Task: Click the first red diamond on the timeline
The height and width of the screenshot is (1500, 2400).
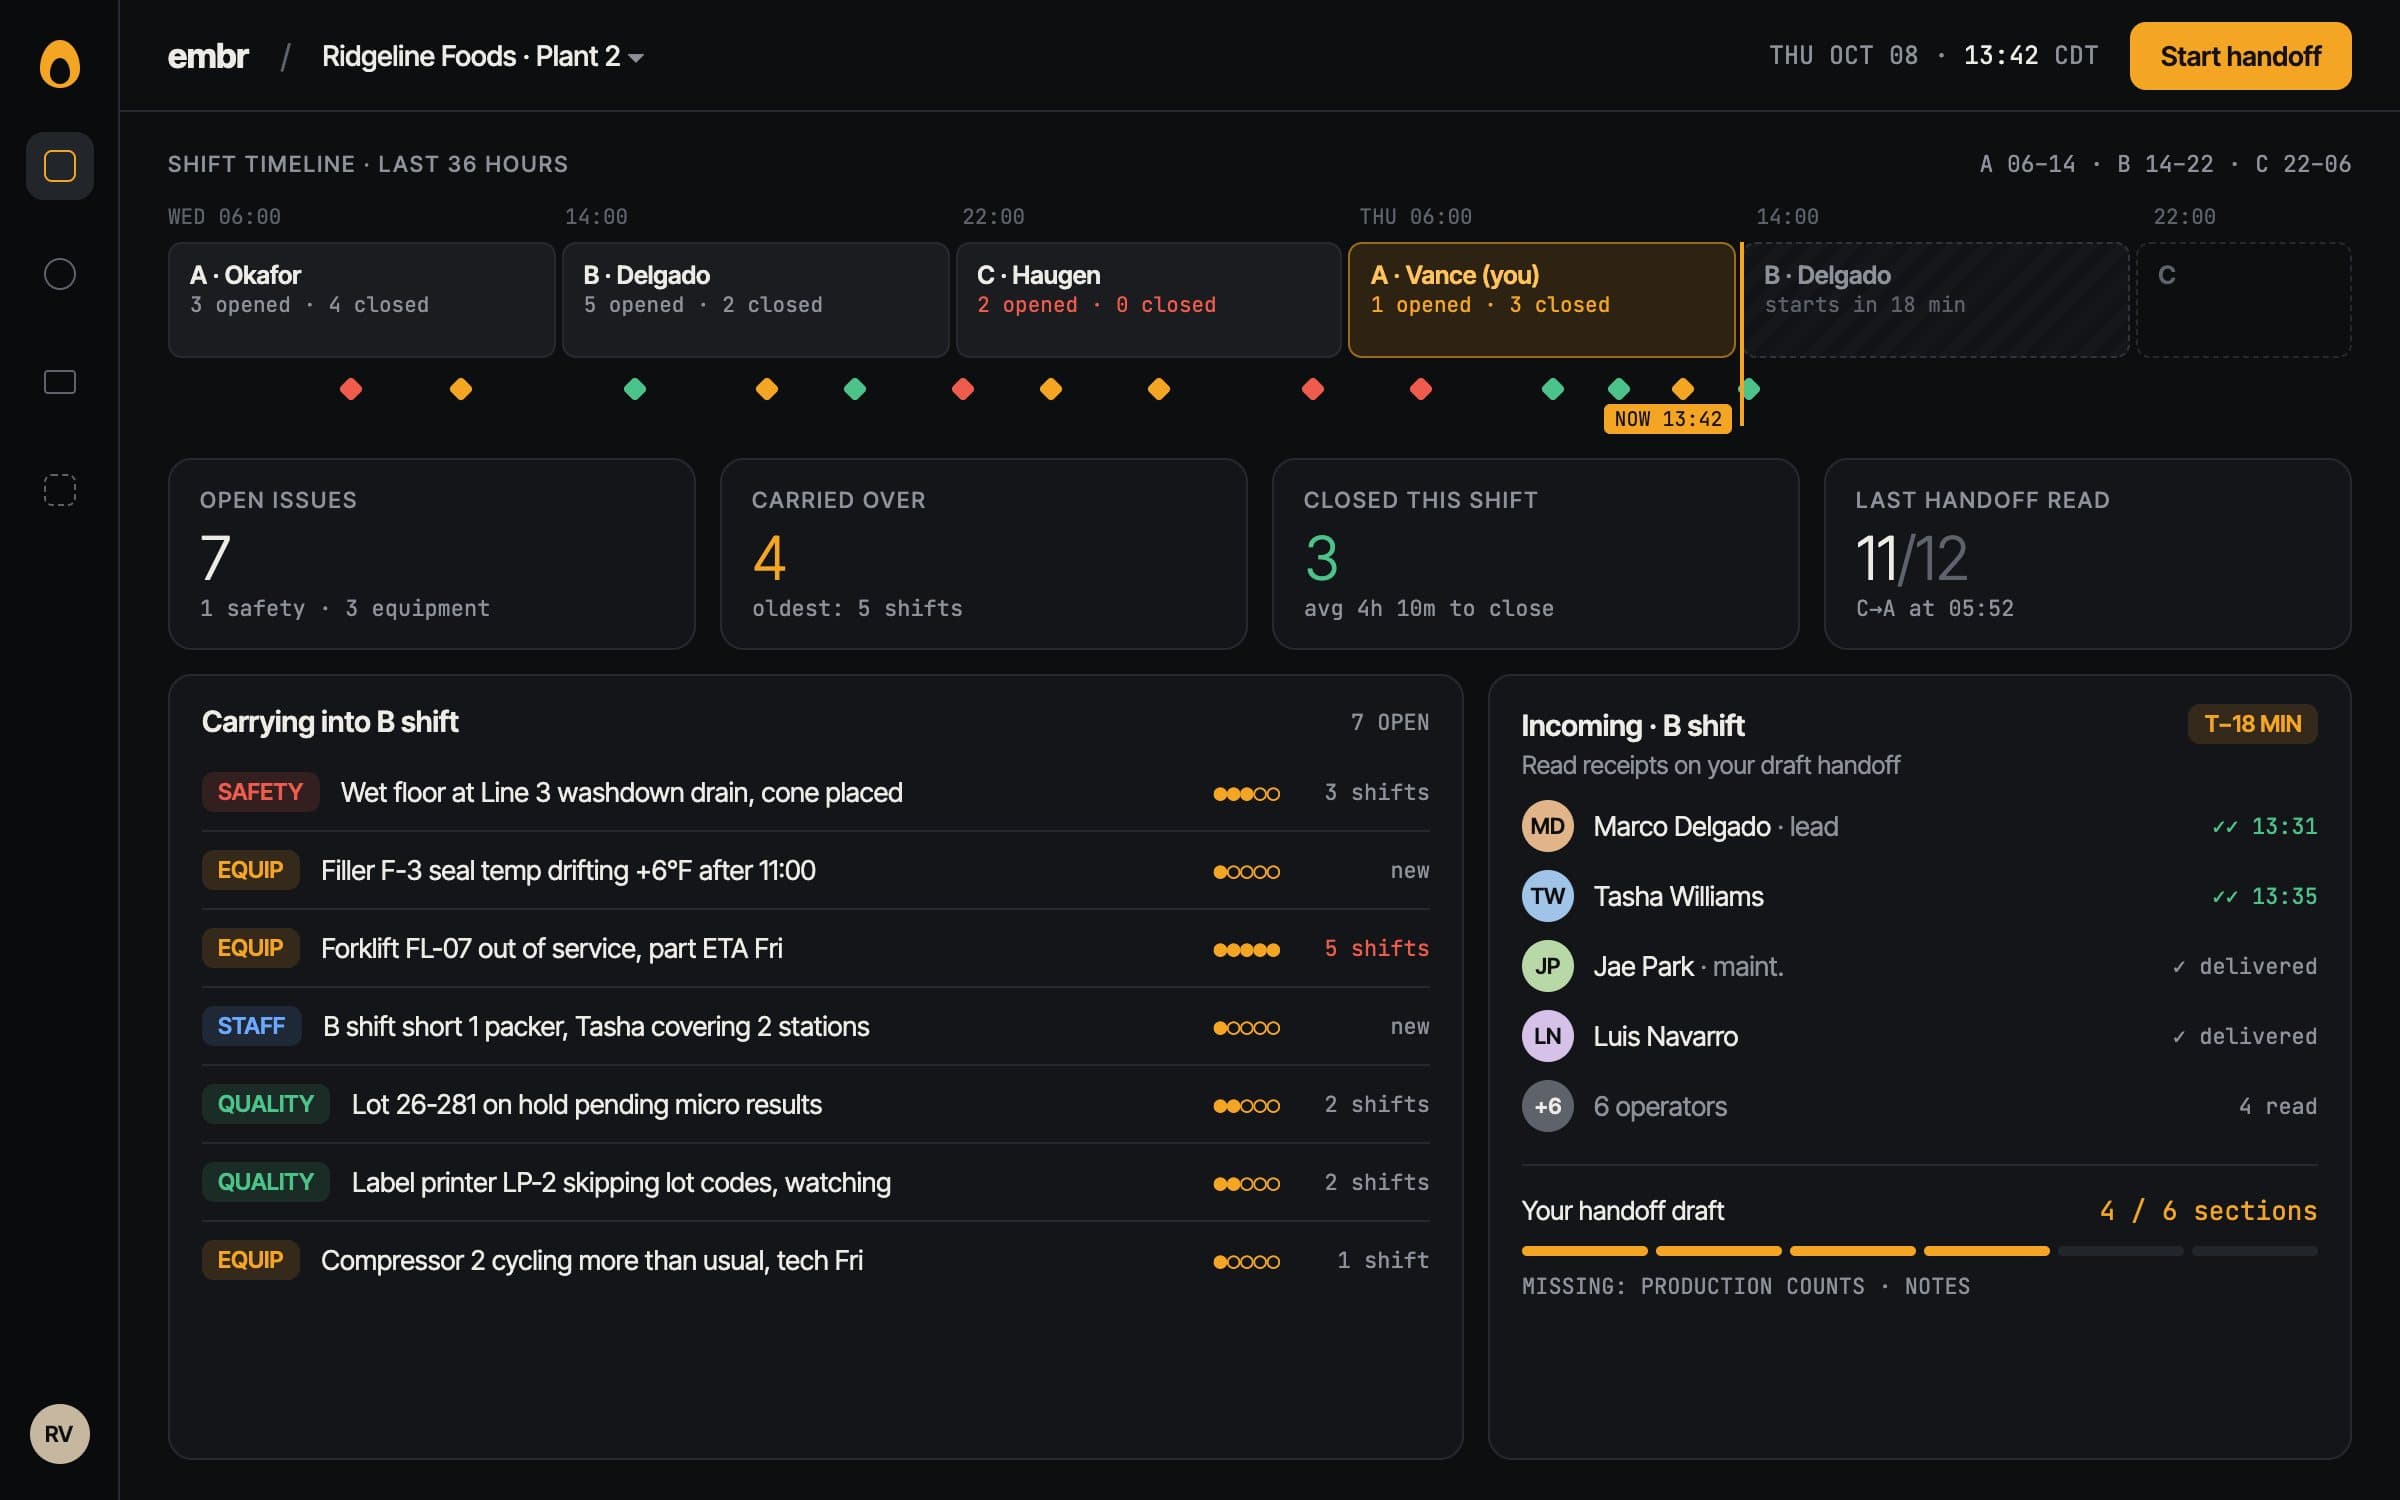Action: point(351,389)
